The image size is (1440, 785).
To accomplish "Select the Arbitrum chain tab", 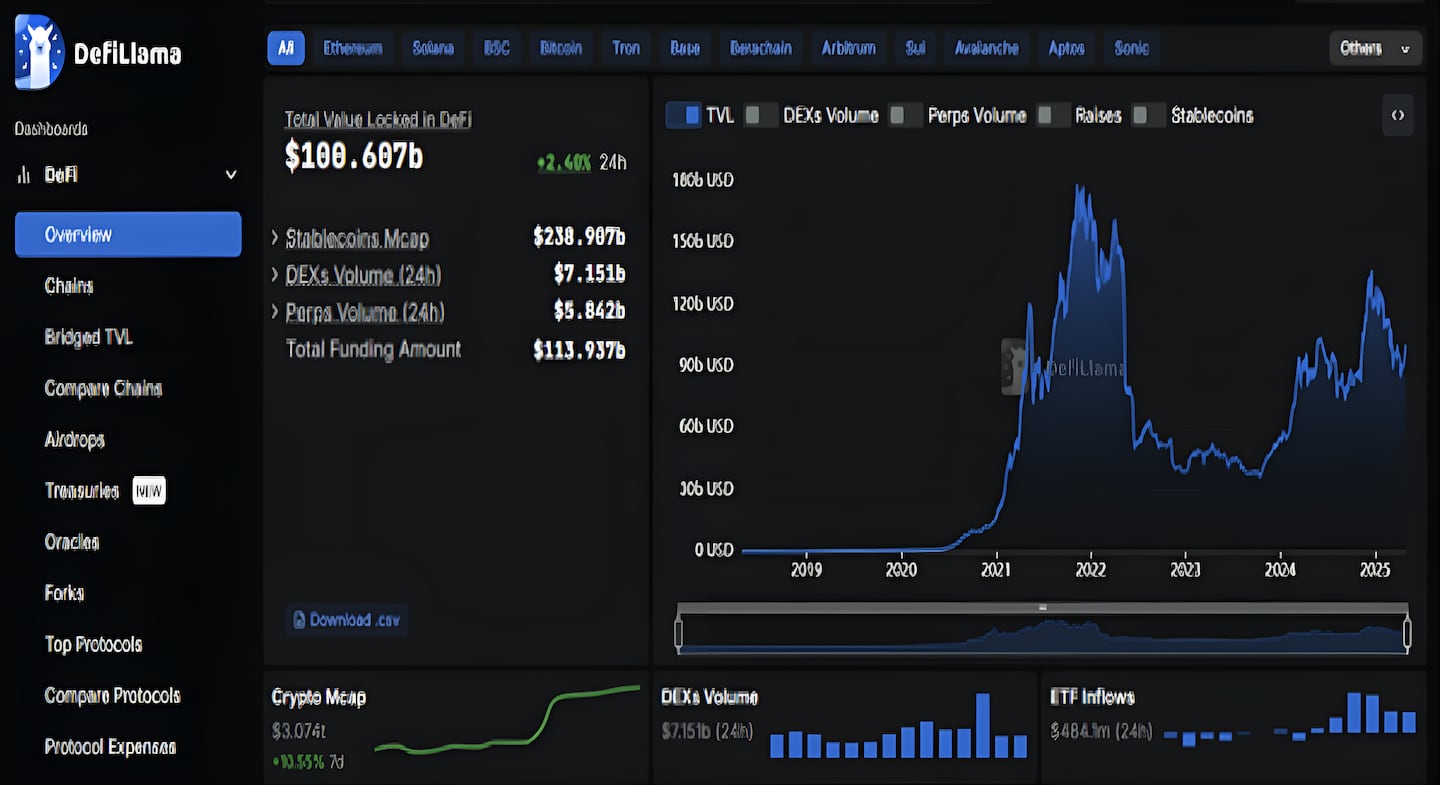I will coord(849,48).
